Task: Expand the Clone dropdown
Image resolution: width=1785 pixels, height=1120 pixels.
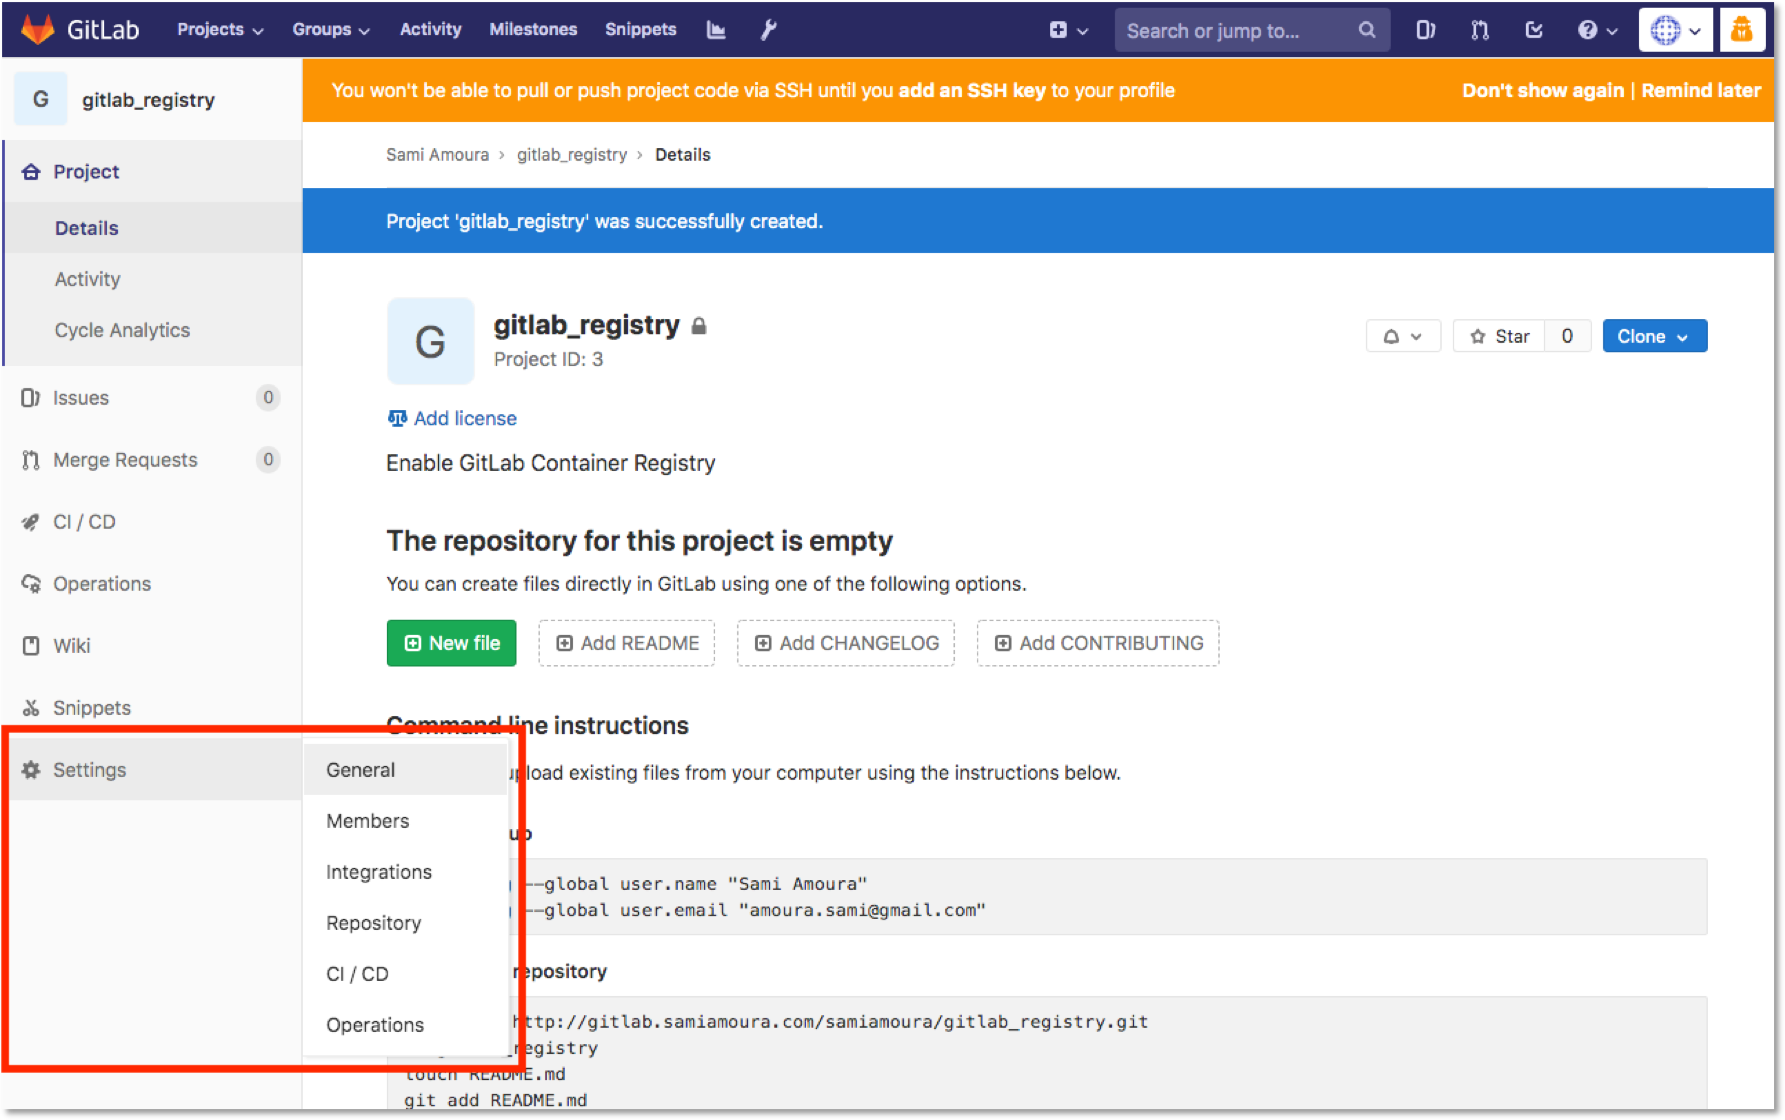Action: pyautogui.click(x=1654, y=336)
